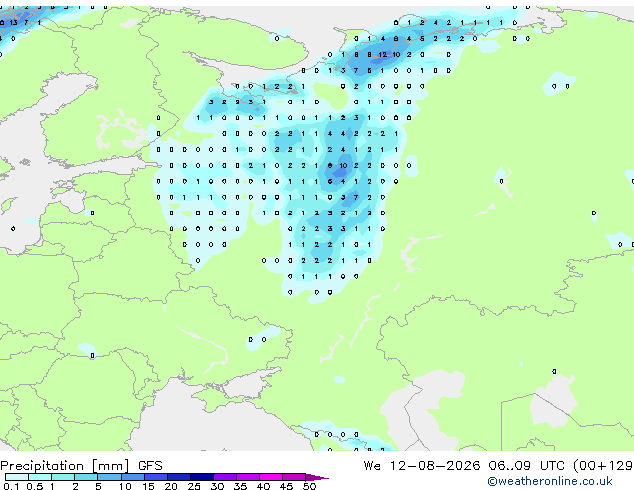Click the 45–50 mm legend swatch
This screenshot has height=490, width=634.
click(294, 477)
